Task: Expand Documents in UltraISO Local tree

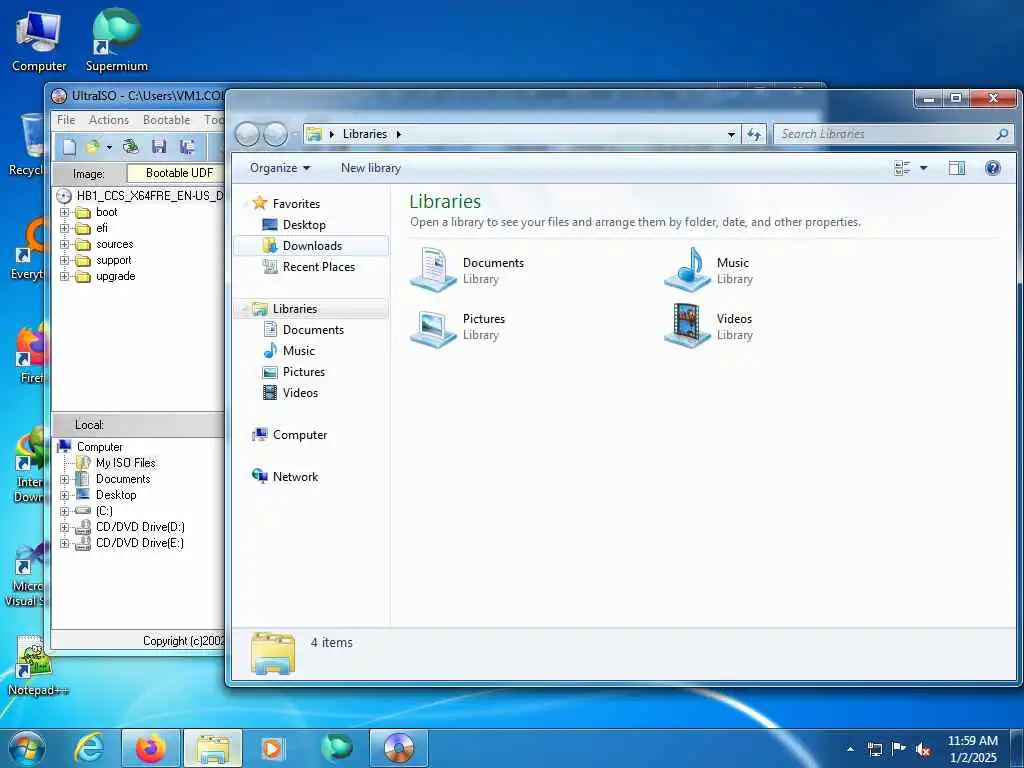Action: [x=64, y=479]
